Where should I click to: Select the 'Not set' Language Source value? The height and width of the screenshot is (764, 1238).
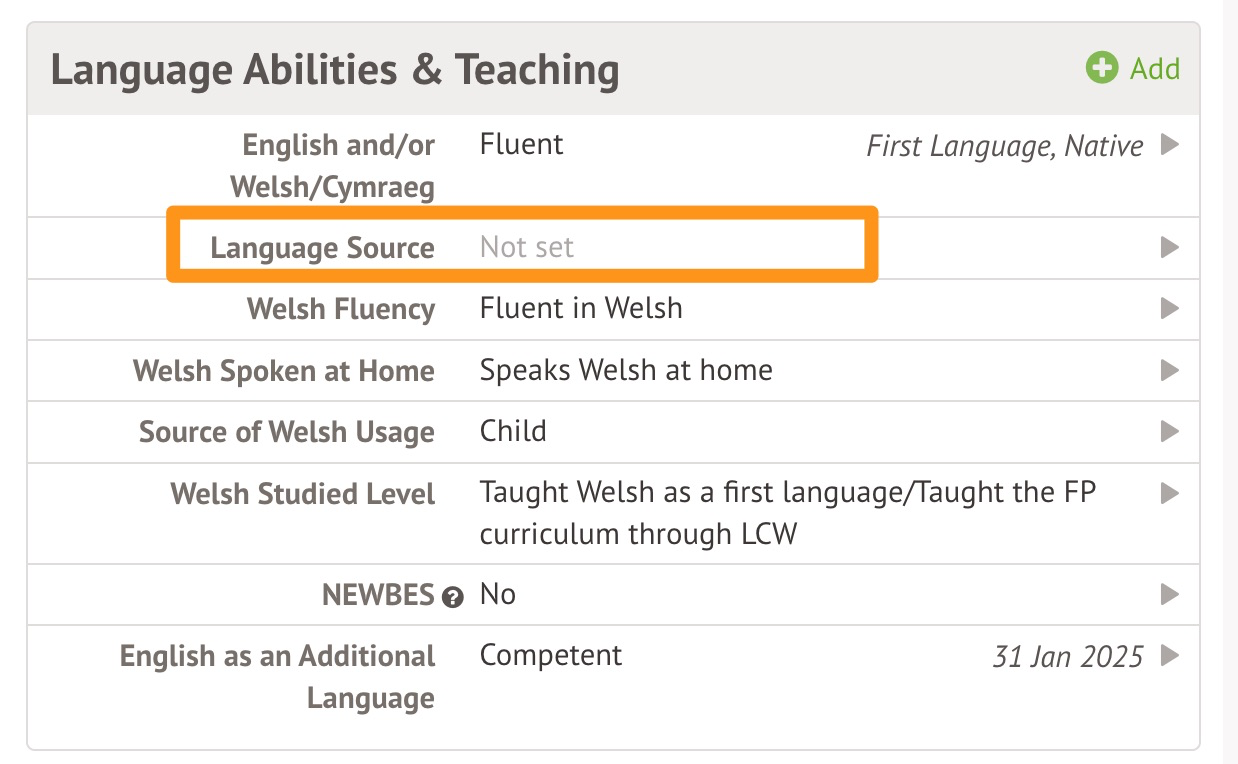[527, 247]
